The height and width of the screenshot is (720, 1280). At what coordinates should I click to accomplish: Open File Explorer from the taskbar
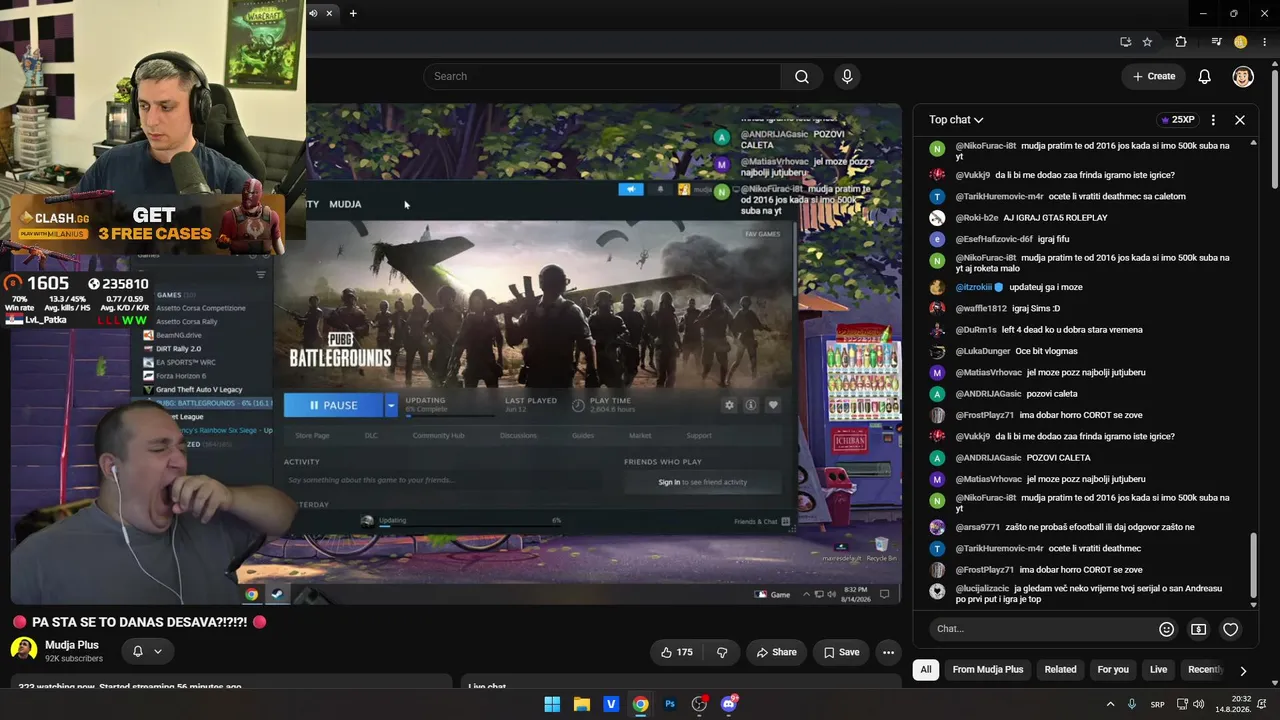coord(582,704)
